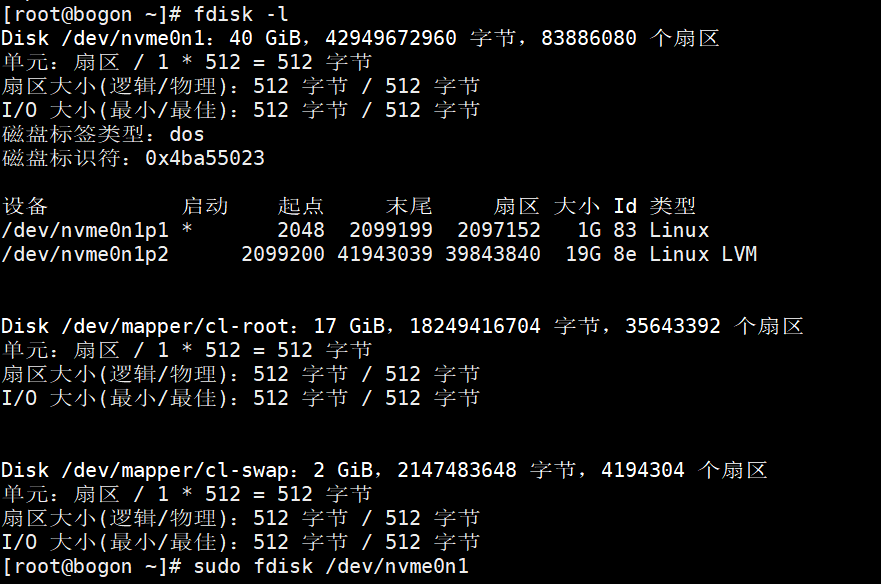
Task: Click the 类型 column header
Action: coord(673,206)
